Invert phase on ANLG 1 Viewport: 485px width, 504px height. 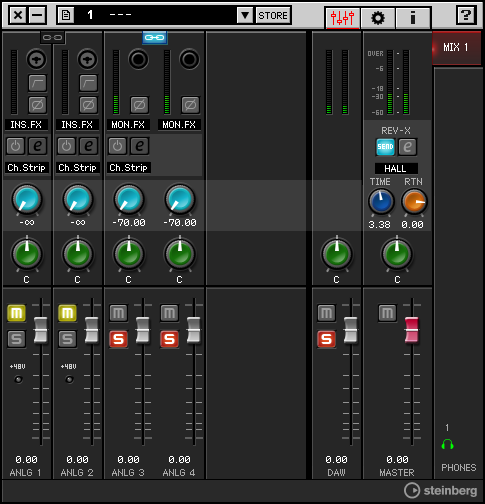coord(37,105)
